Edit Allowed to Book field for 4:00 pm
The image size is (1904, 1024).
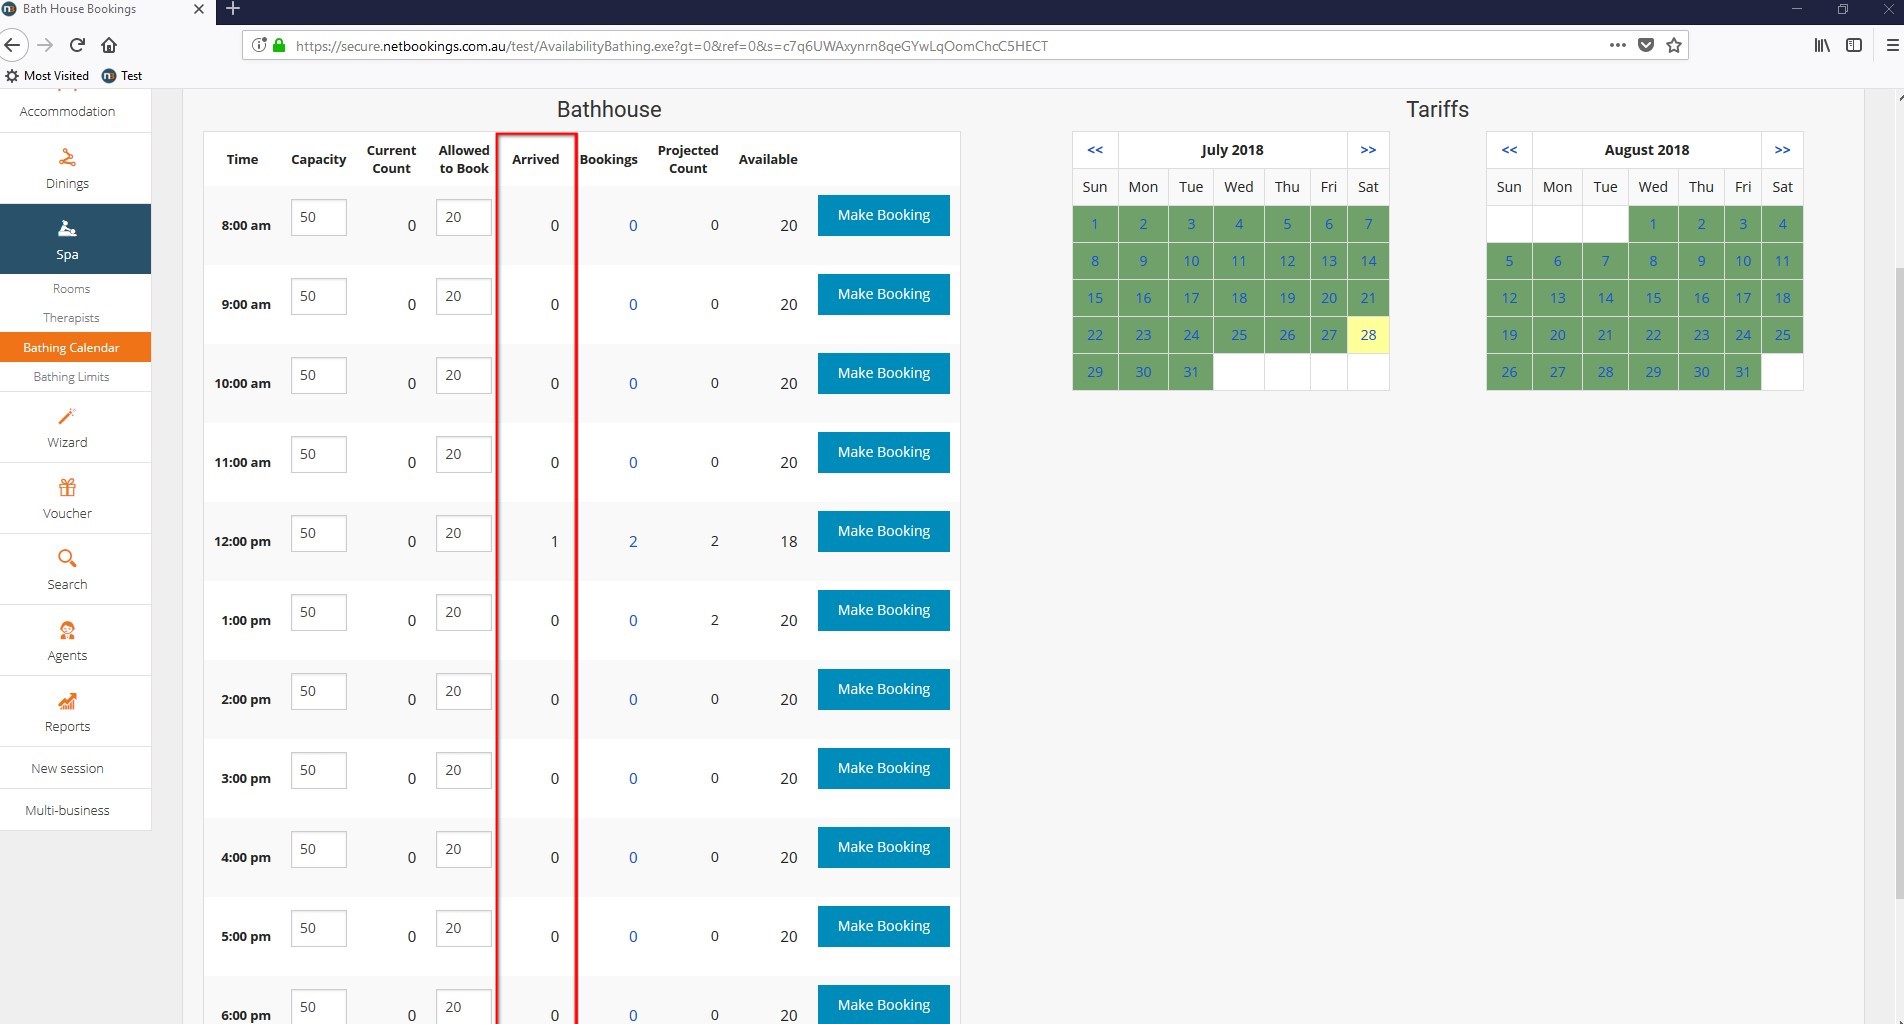coord(464,849)
